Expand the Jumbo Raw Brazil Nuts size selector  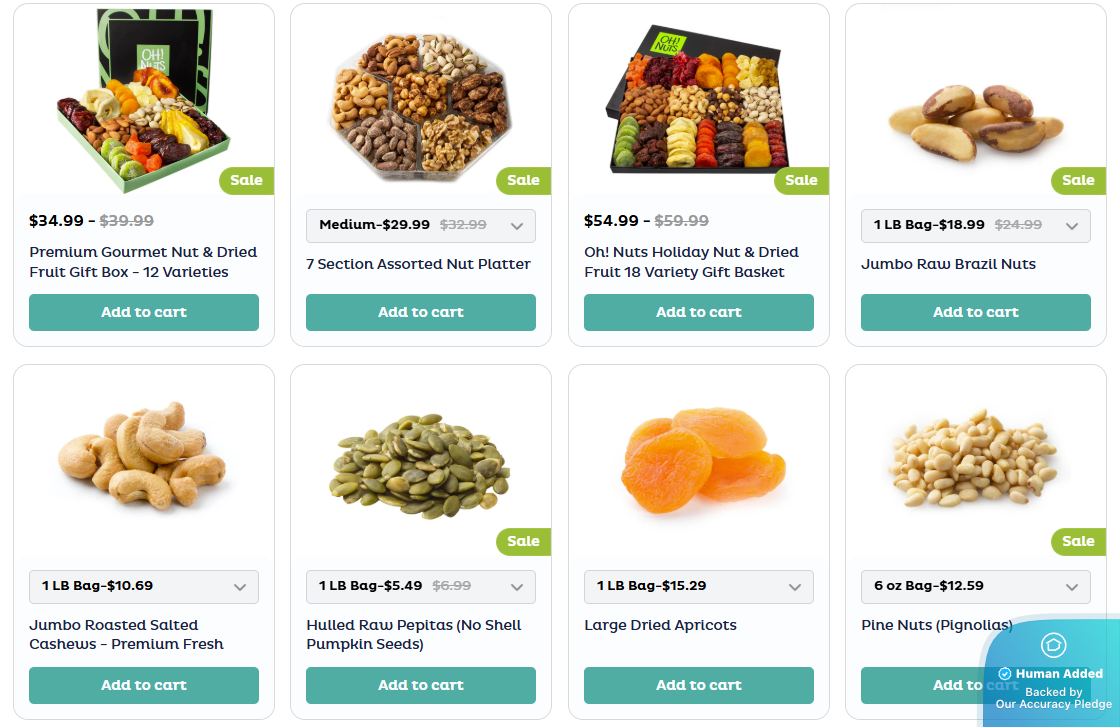975,226
